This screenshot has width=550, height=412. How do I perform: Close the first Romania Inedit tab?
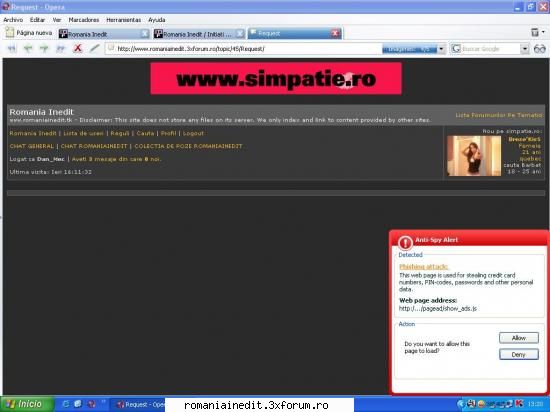145,34
